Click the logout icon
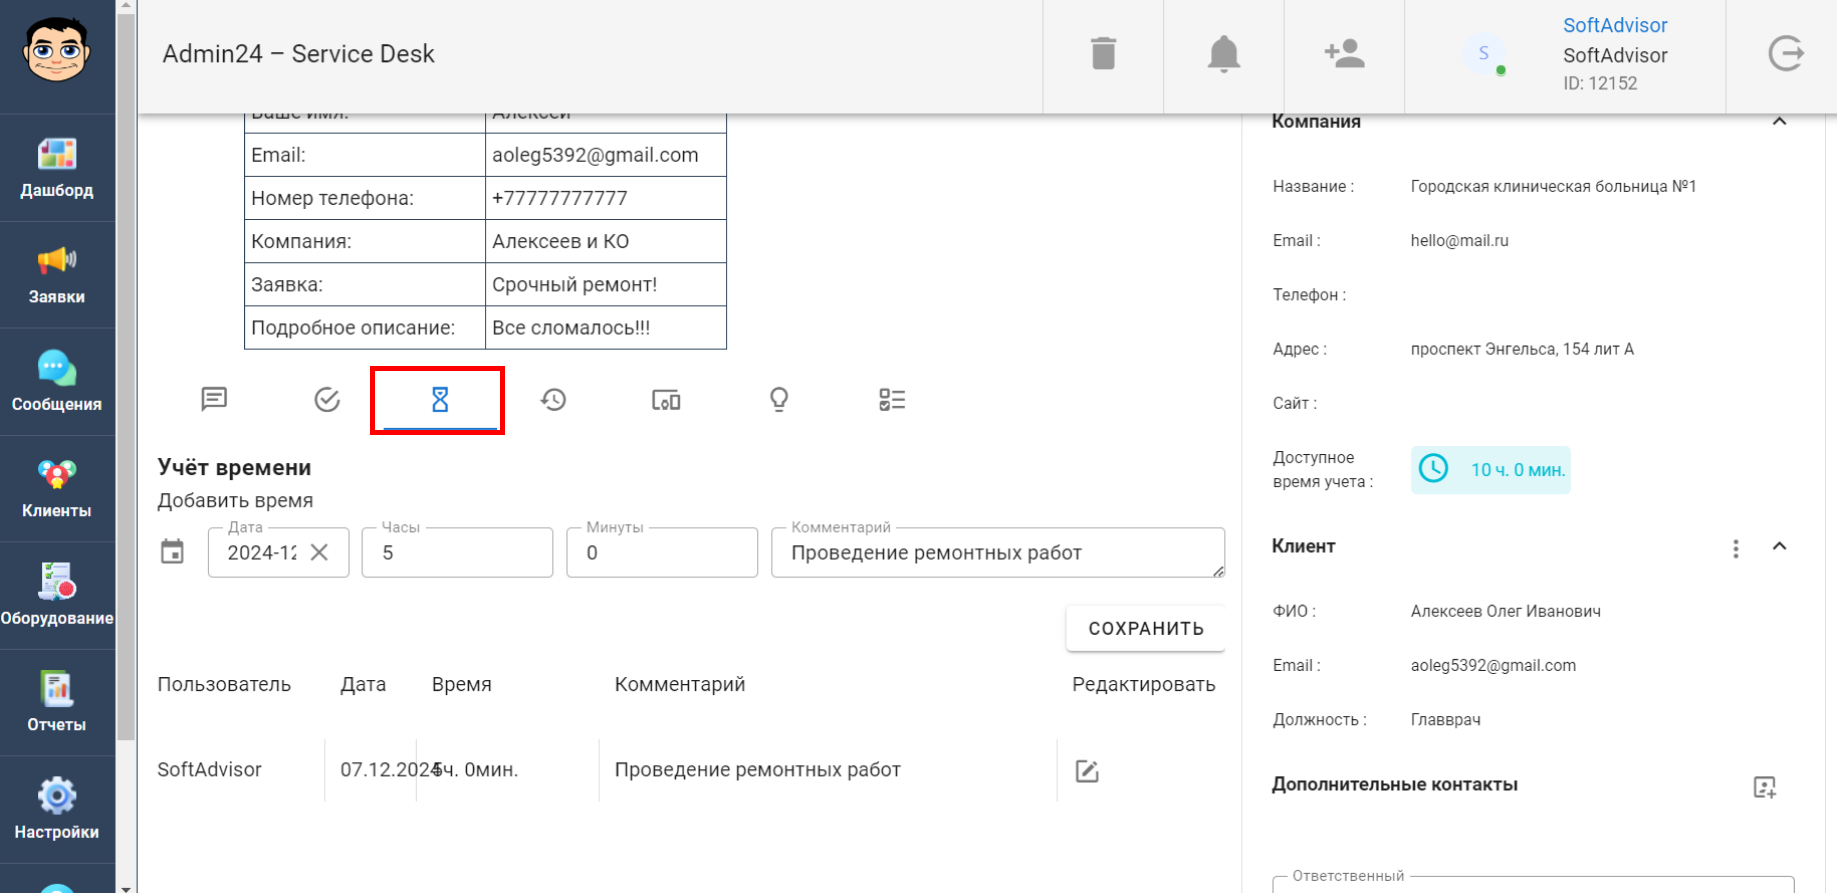This screenshot has width=1837, height=893. coord(1785,54)
